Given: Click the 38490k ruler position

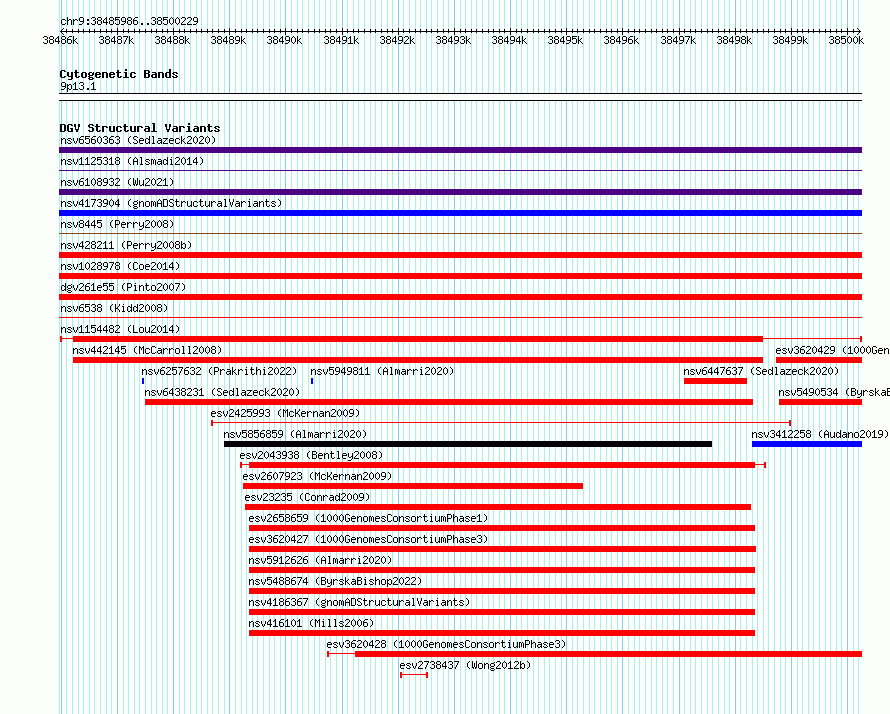Looking at the screenshot, I should (x=284, y=40).
